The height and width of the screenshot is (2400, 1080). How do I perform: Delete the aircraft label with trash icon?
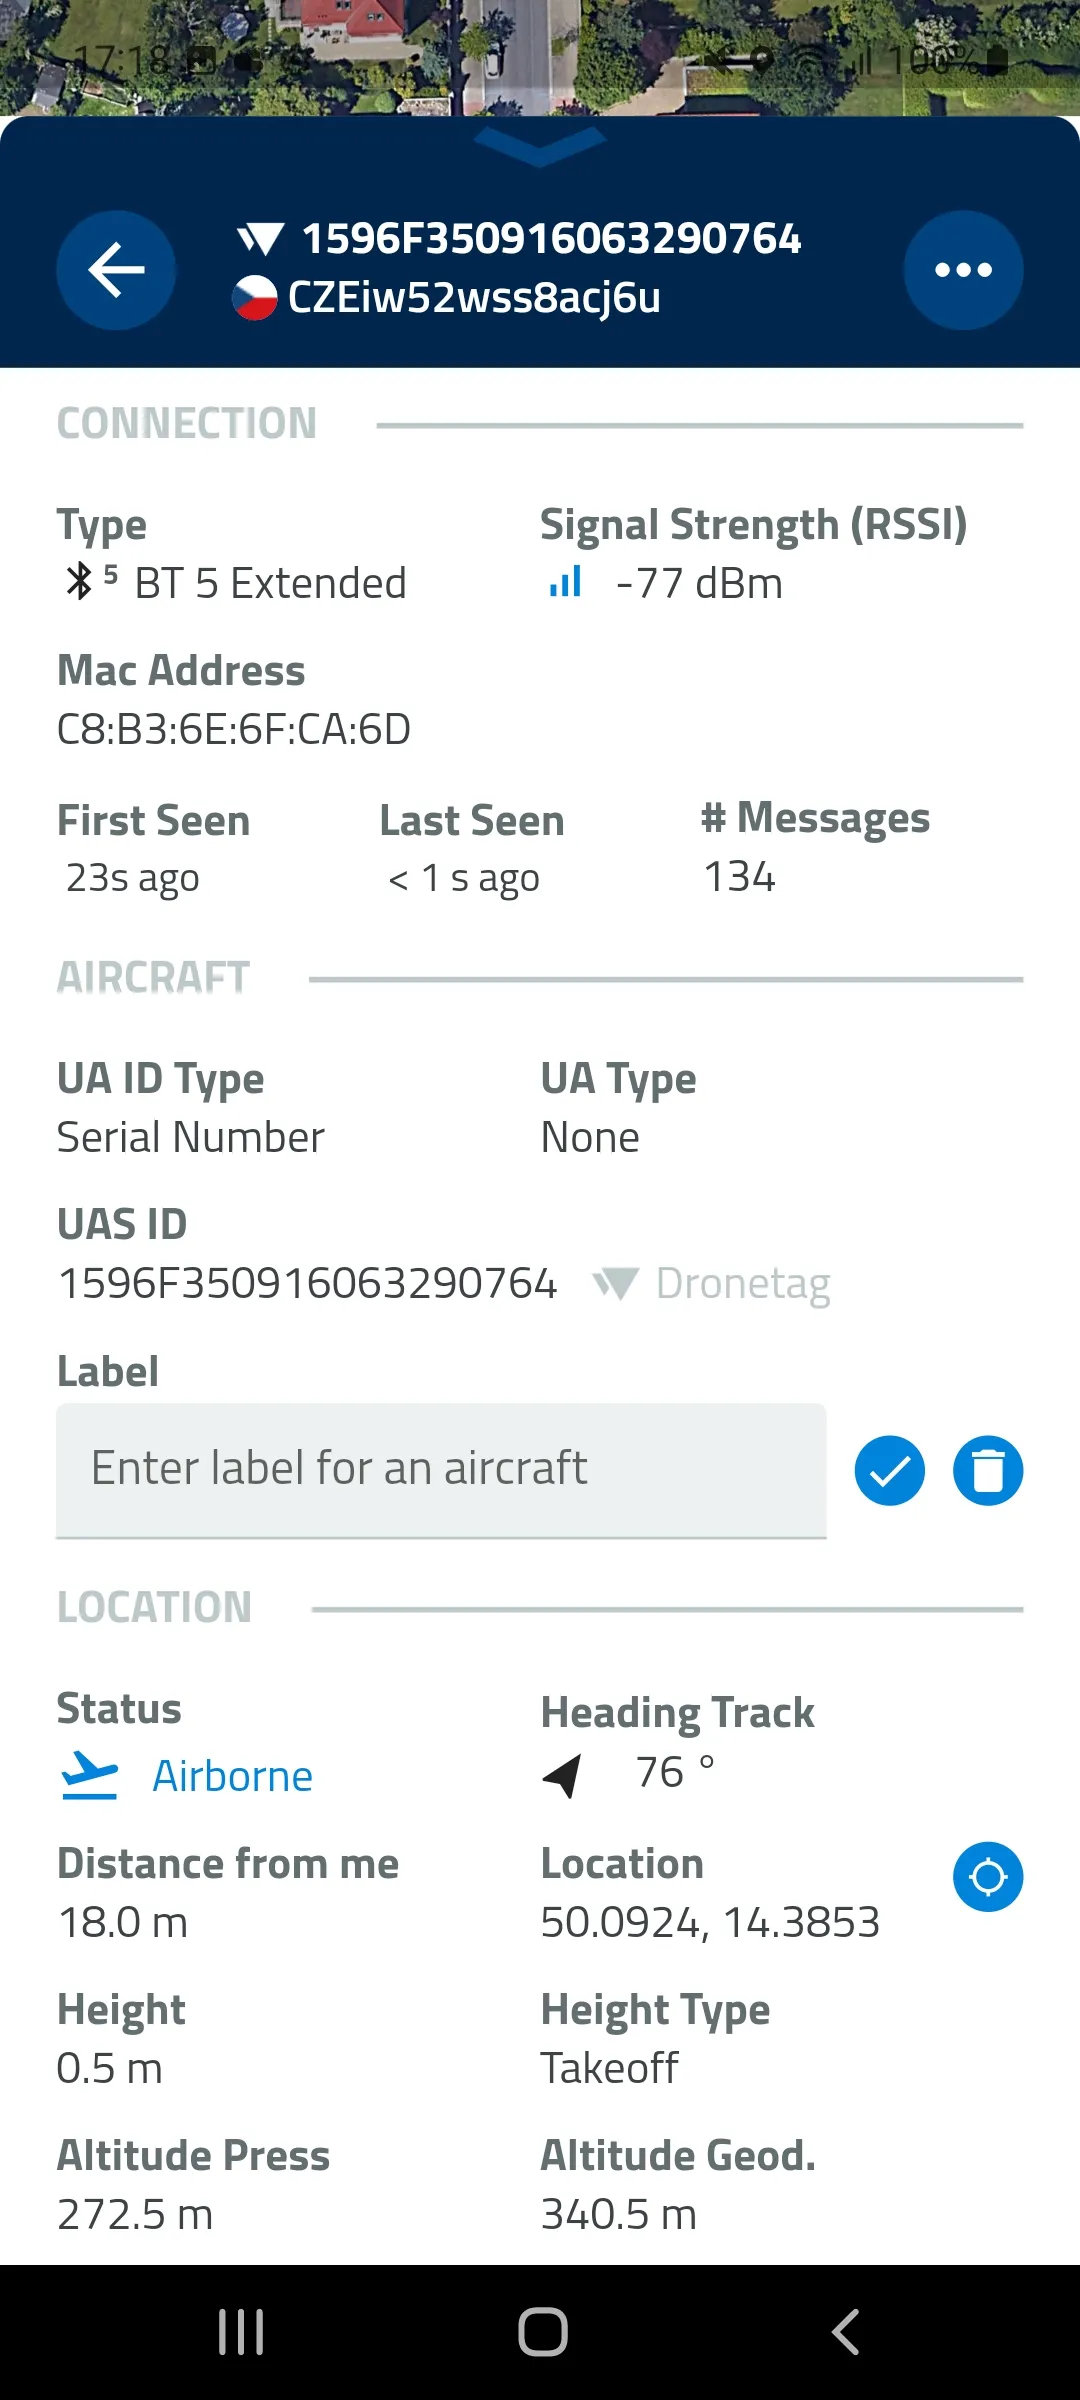[x=988, y=1471]
